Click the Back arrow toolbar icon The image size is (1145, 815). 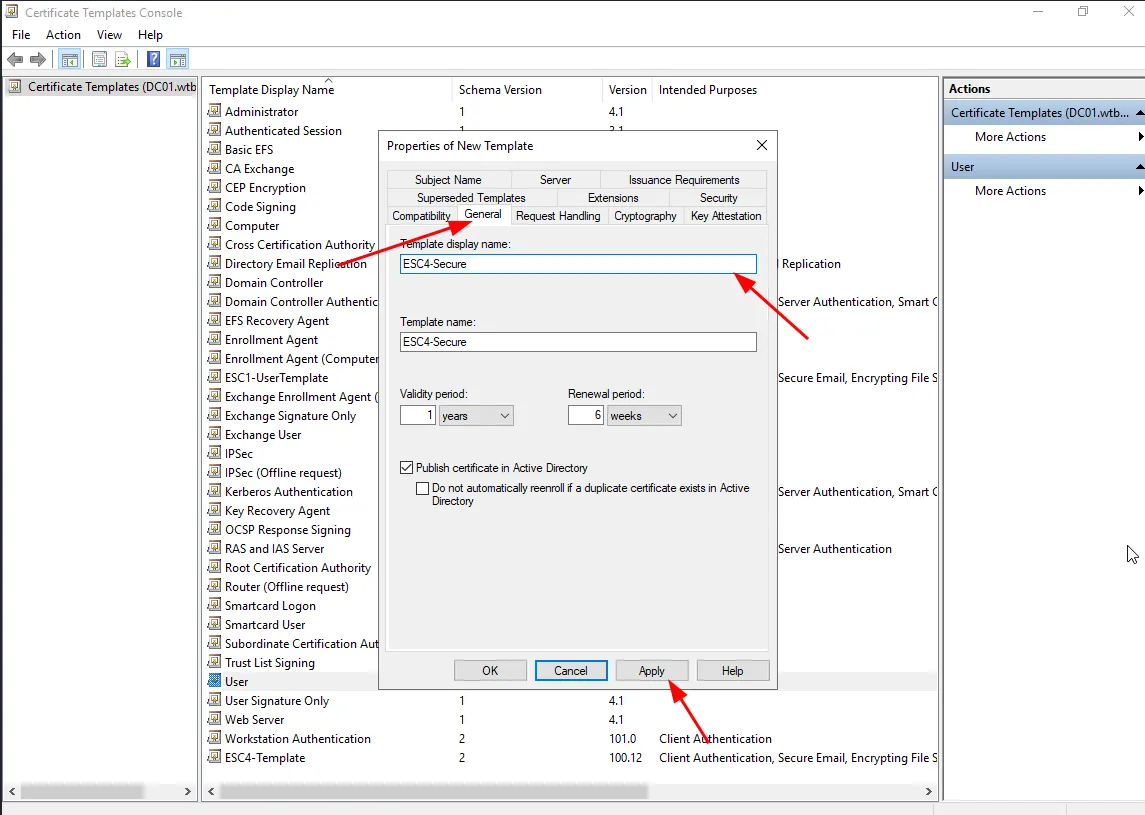(x=15, y=60)
